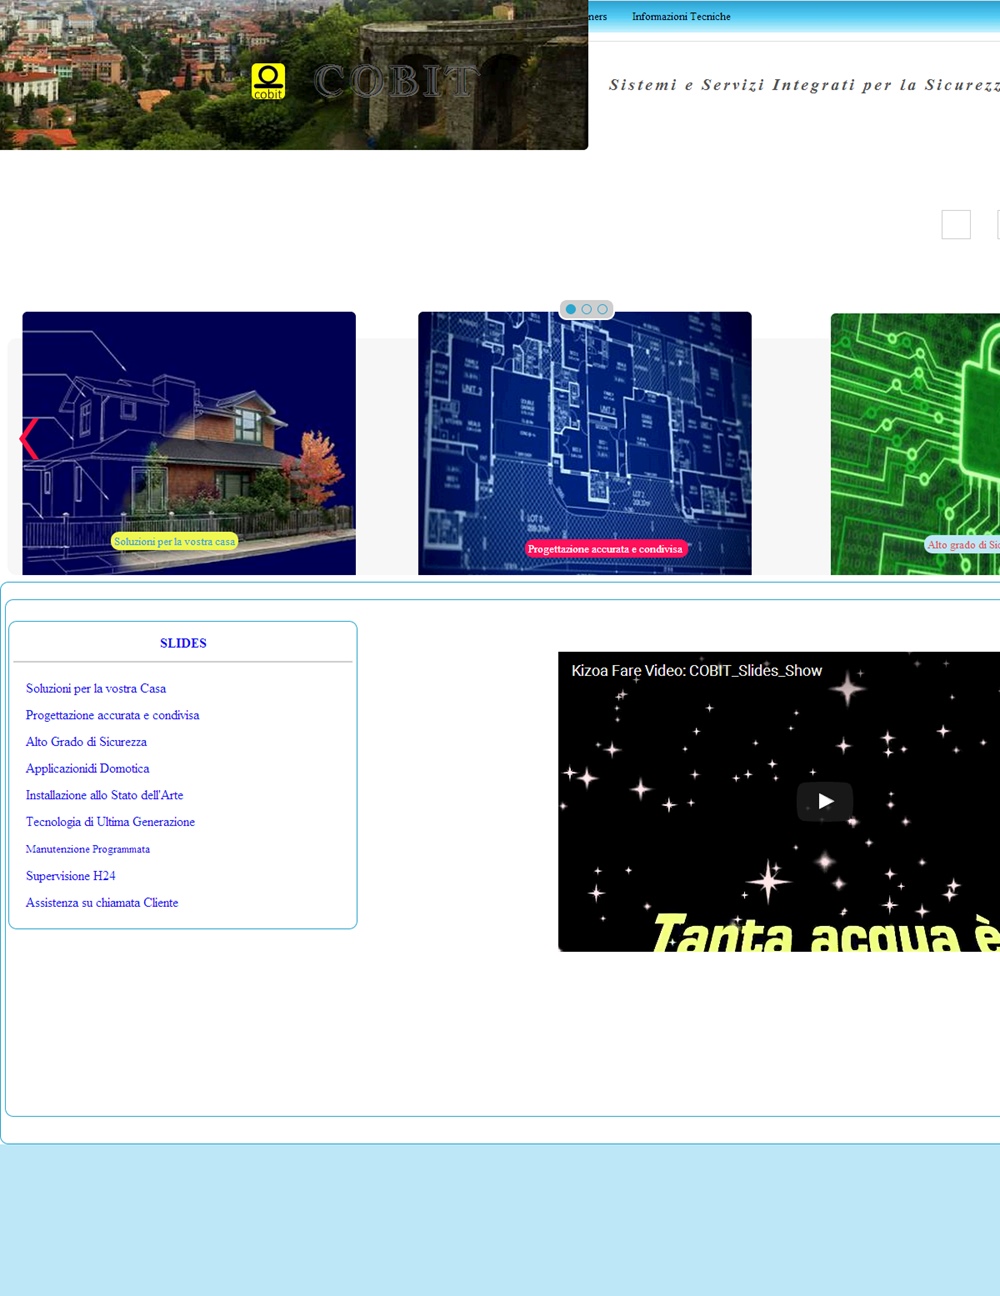Open 'Soluzioni per la vostra Casa' link
Screen dimensions: 1000x1296
pos(96,689)
